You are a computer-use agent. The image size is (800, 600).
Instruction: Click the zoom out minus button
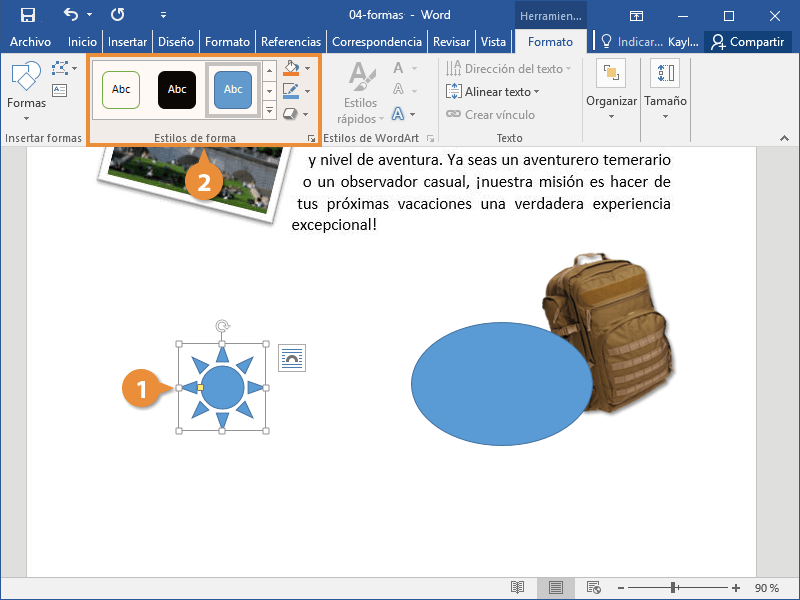coord(621,588)
